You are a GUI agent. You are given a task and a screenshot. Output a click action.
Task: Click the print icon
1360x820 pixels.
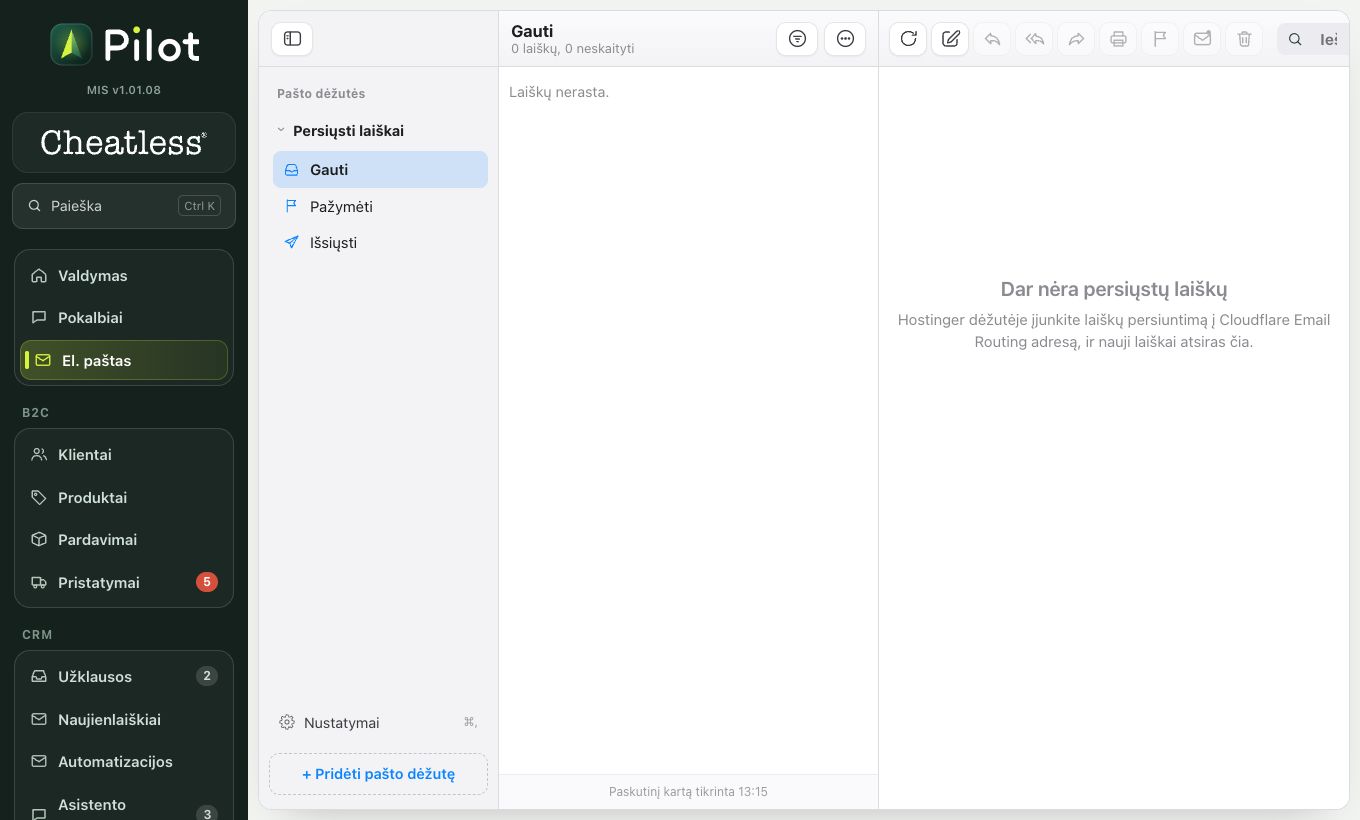1118,39
